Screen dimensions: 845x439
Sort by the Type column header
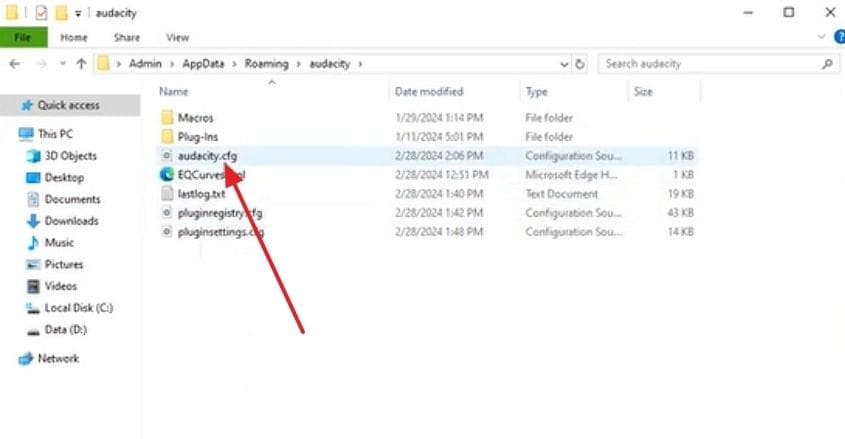[x=536, y=92]
